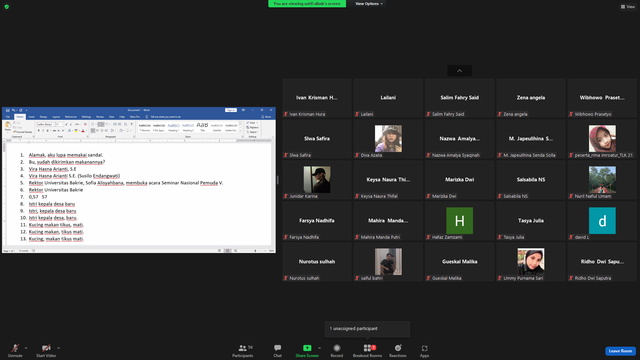Apply Italic in Word Font group
Screen dimensions: 640x360
(x=43, y=130)
